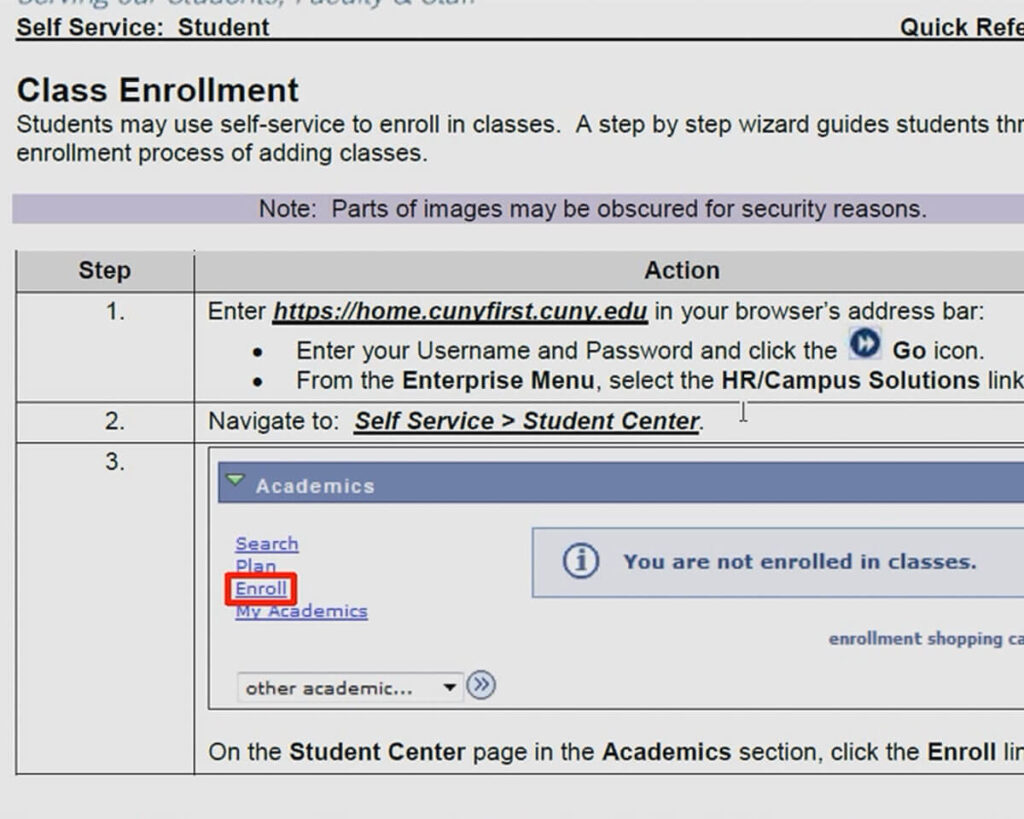Click the Action column header
The image size is (1024, 819).
click(x=681, y=271)
